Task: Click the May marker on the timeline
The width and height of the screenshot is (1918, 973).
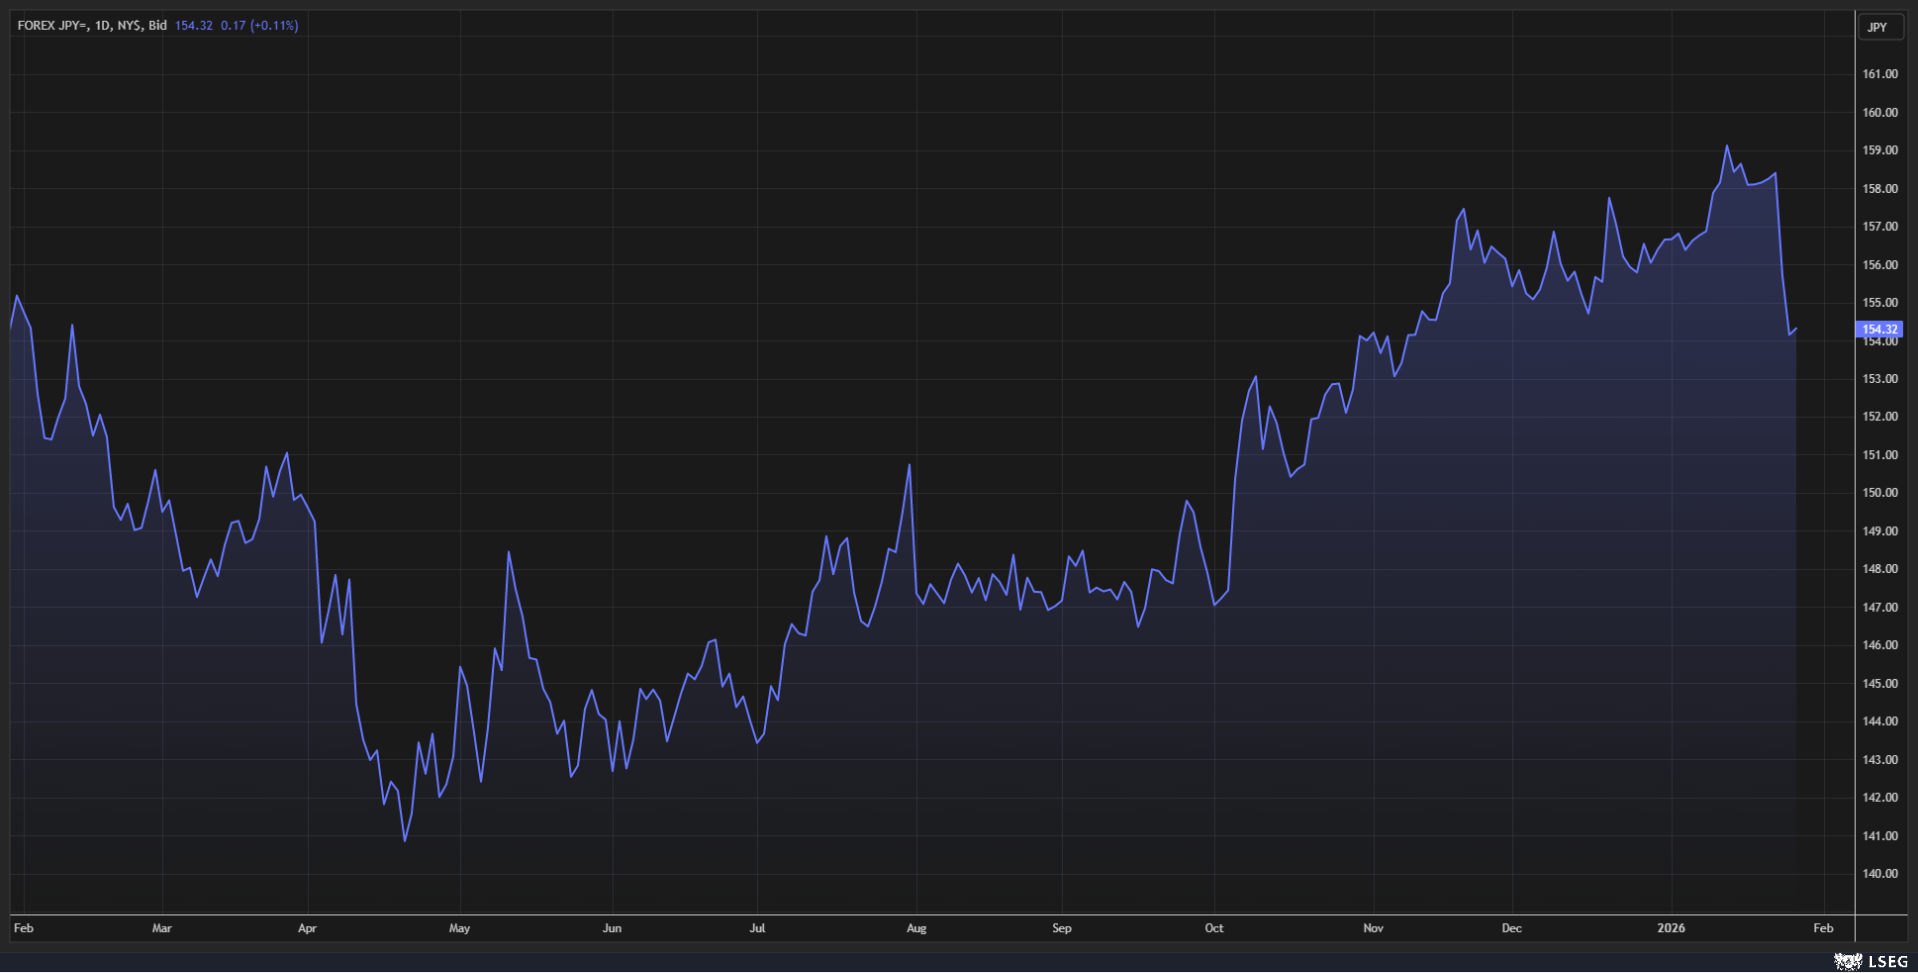Action: tap(459, 928)
